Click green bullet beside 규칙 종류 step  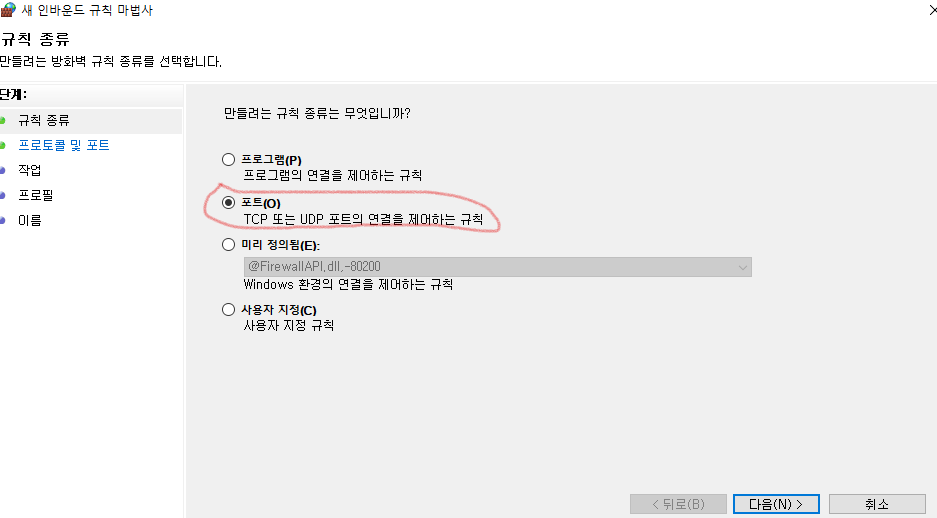tap(2, 121)
